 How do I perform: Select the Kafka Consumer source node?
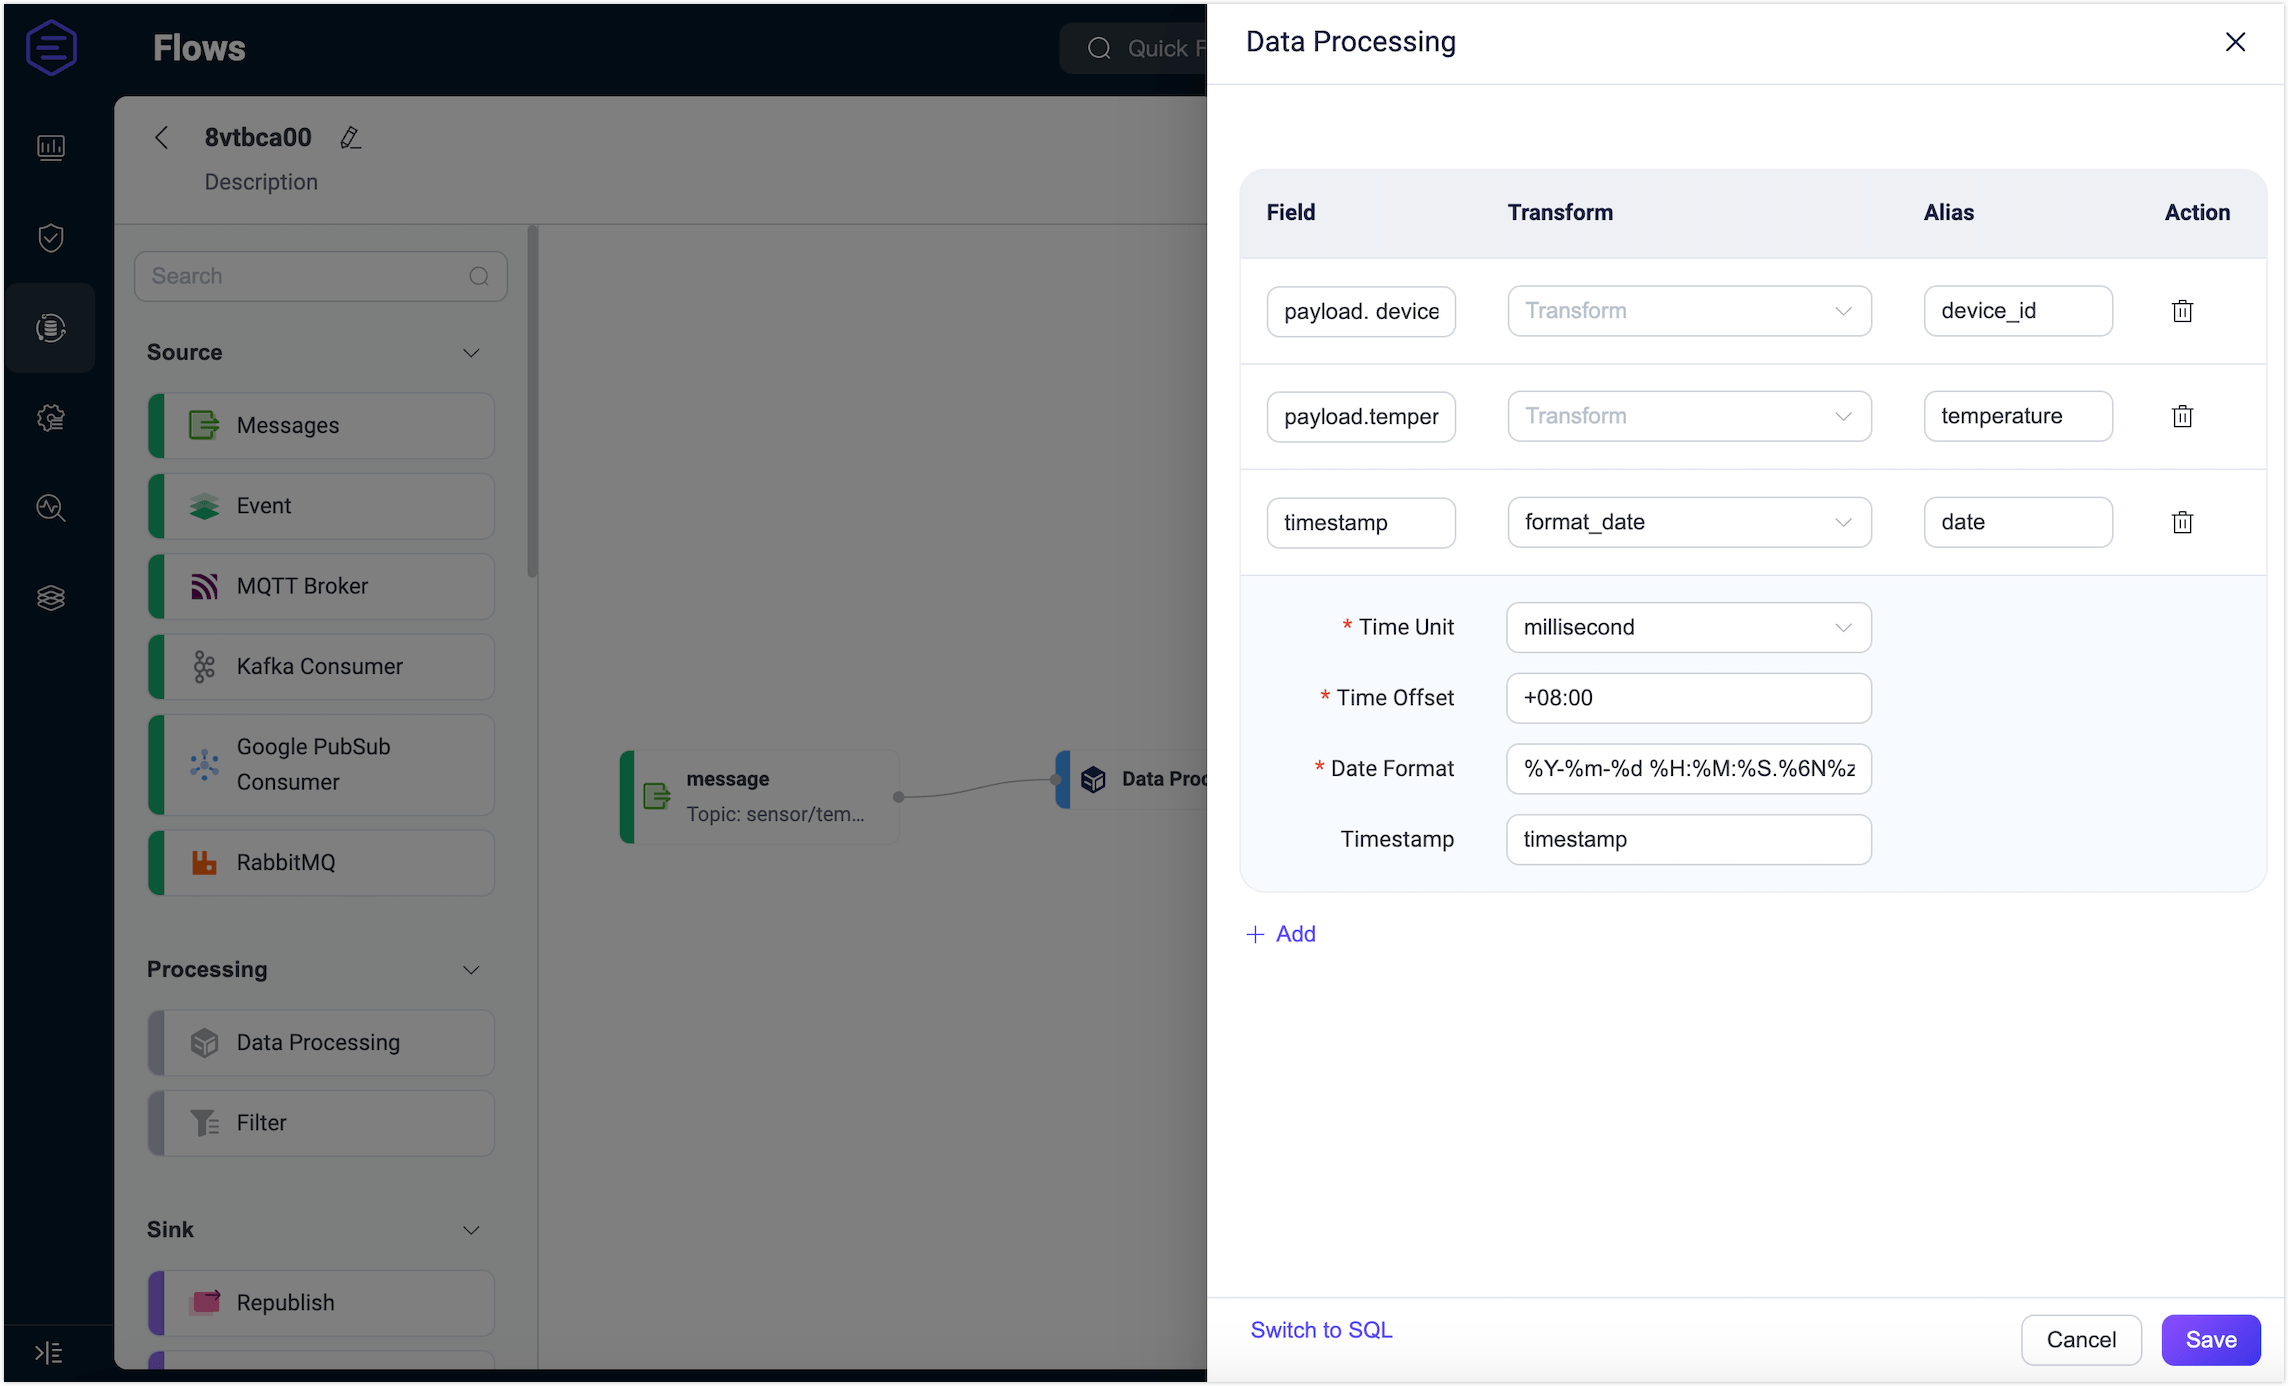click(320, 666)
